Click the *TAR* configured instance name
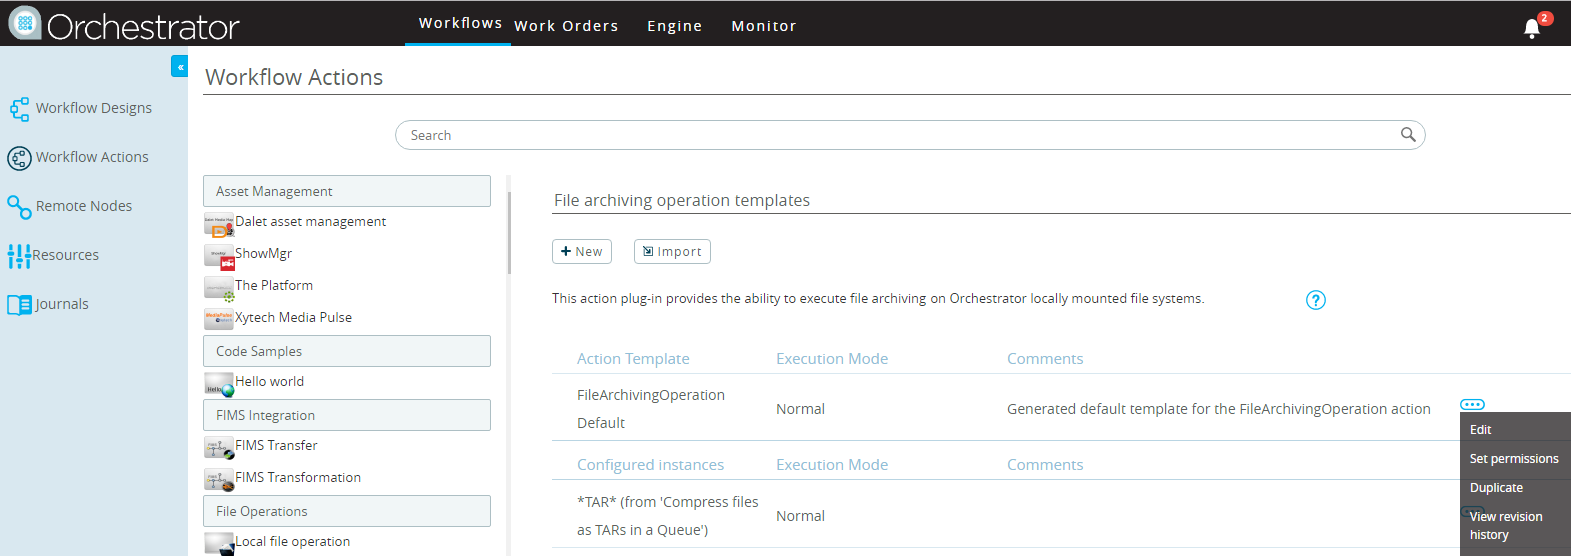This screenshot has height=556, width=1571. 668,516
